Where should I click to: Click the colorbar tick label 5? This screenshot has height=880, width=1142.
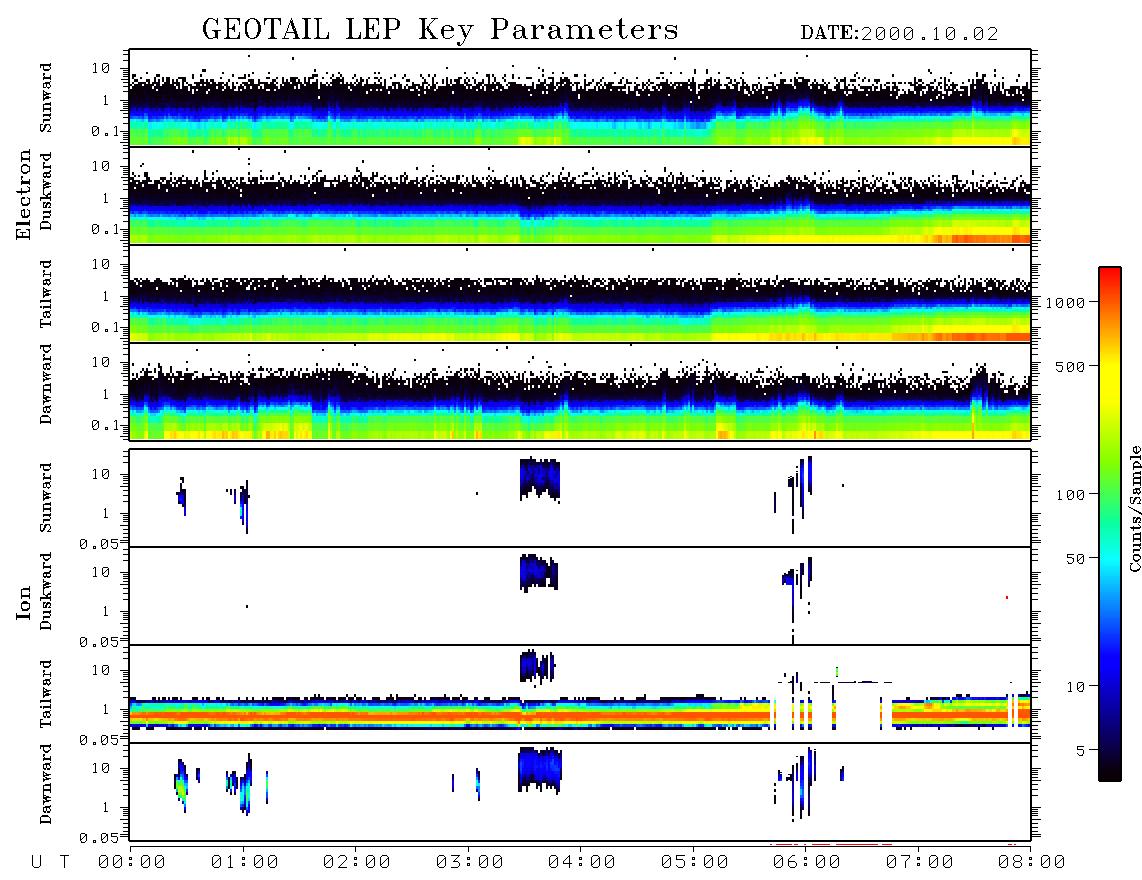point(1081,751)
